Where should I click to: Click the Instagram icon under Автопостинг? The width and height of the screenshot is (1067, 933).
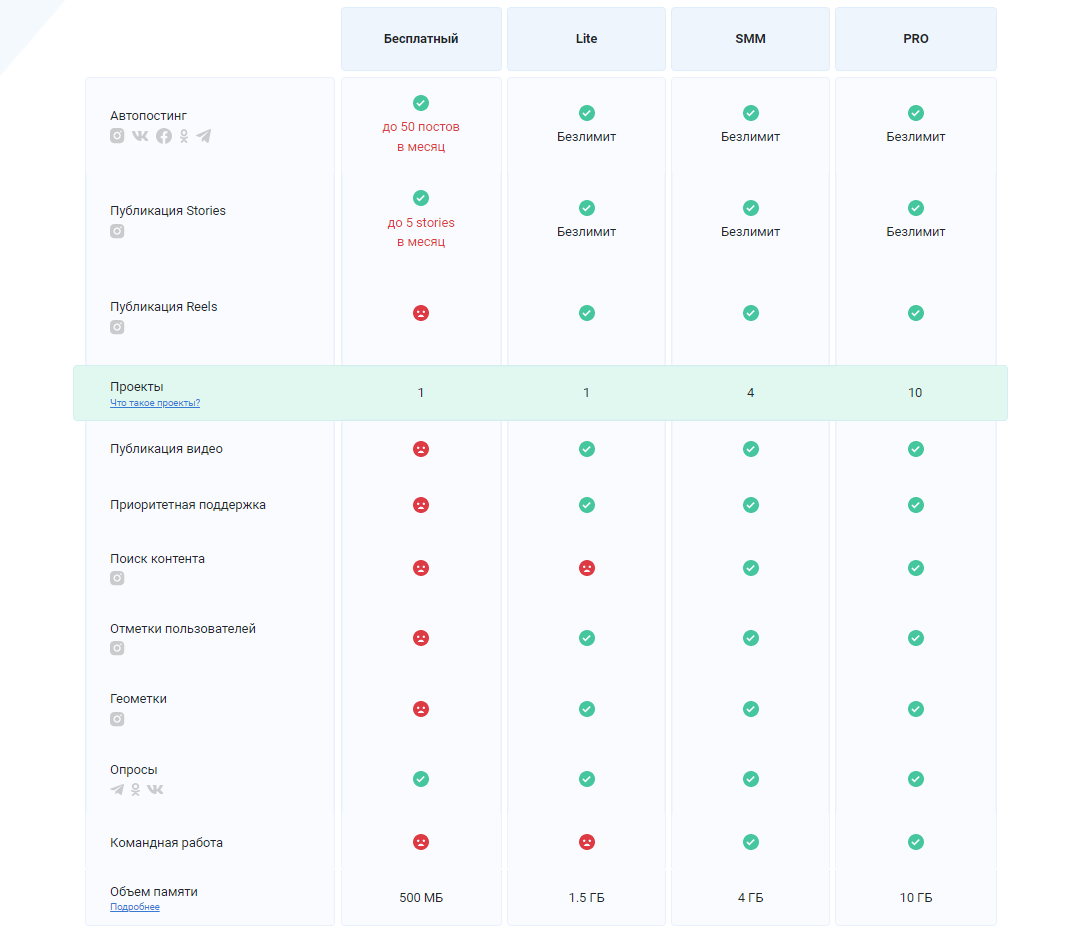117,136
